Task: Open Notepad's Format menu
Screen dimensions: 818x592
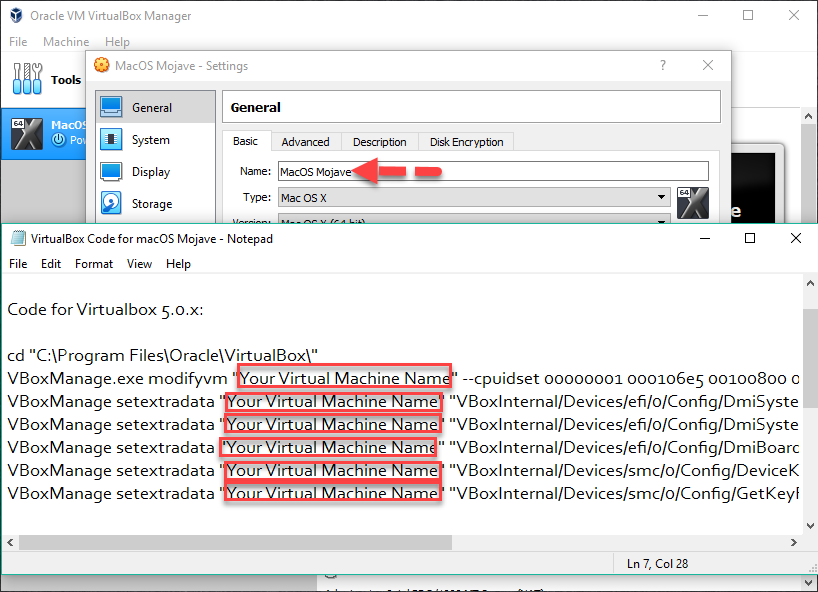Action: click(x=94, y=264)
